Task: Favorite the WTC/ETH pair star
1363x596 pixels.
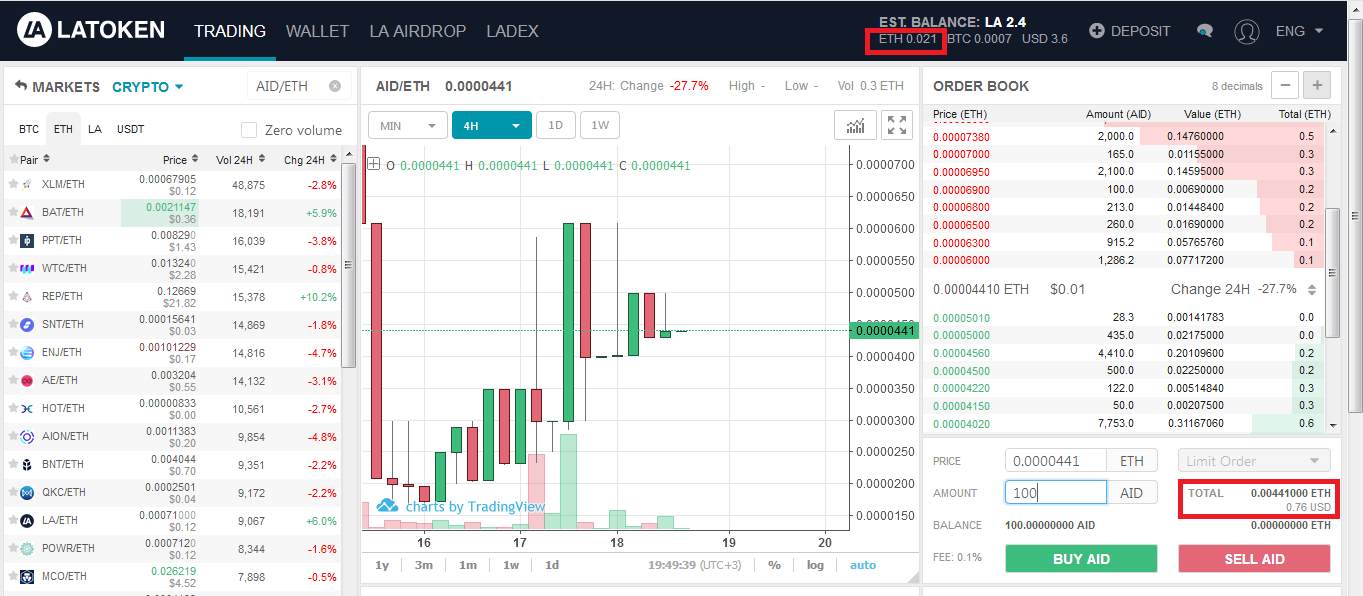Action: pyautogui.click(x=13, y=268)
